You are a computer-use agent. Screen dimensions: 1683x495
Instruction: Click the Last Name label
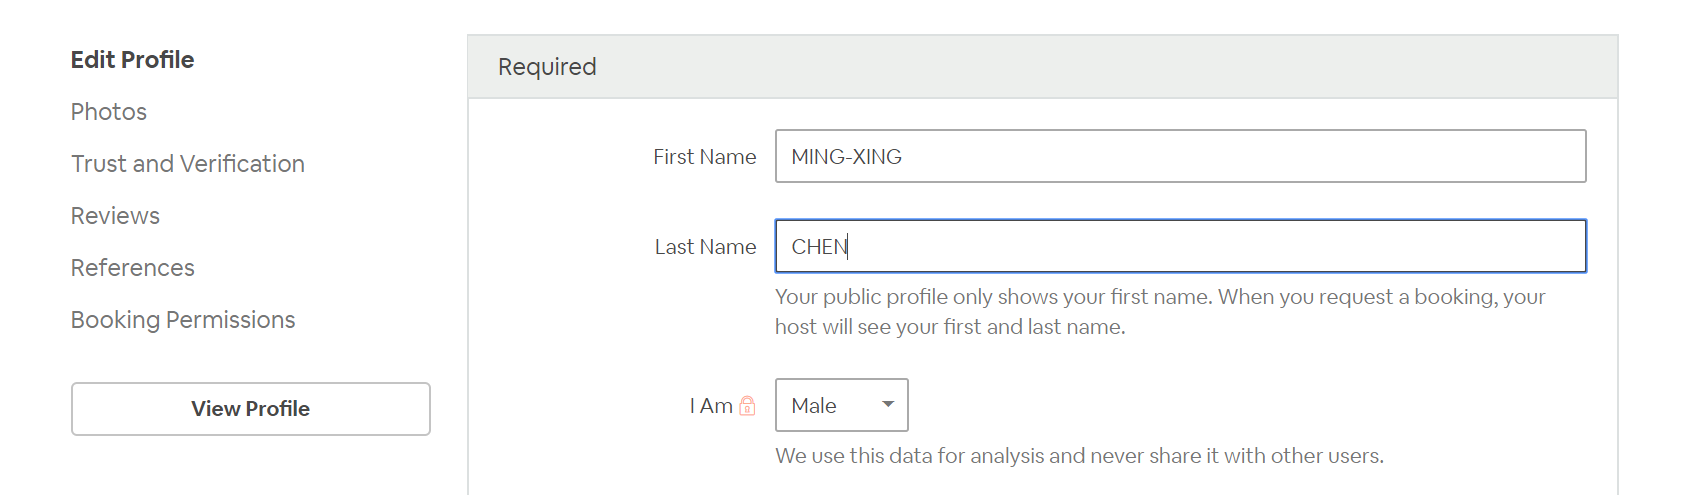705,247
